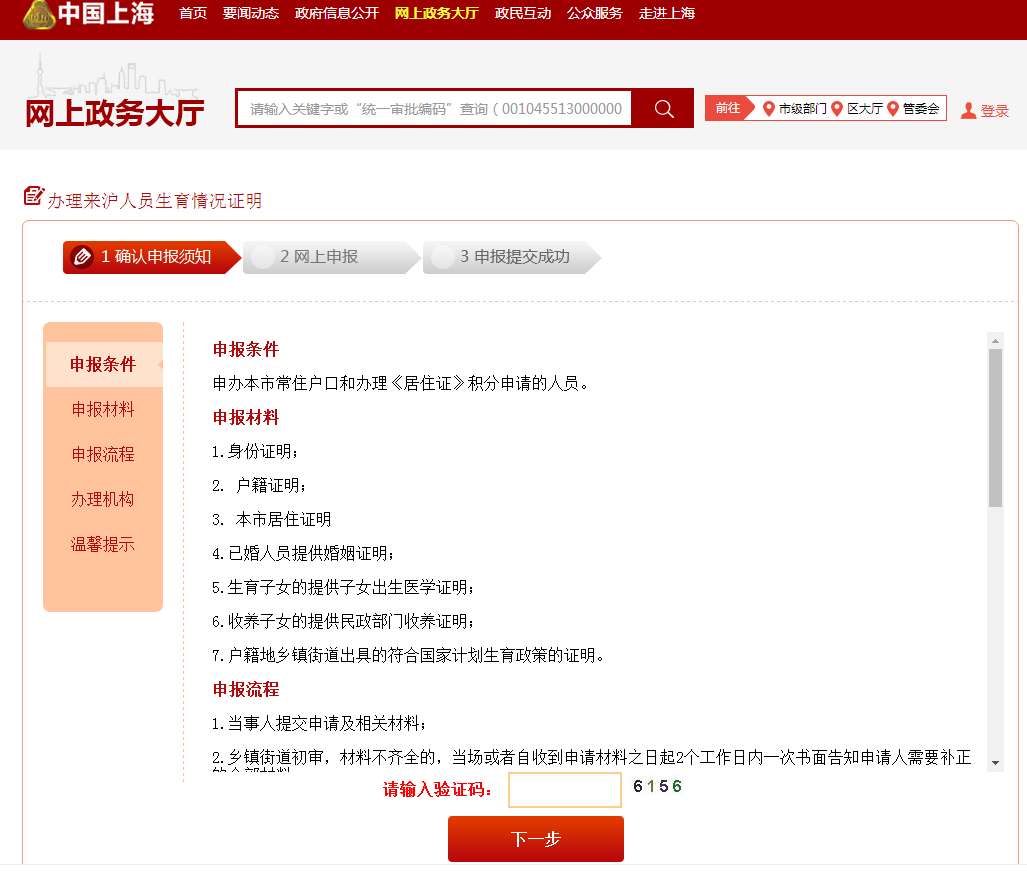Image resolution: width=1027 pixels, height=872 pixels.
Task: Click the 登录 login link
Action: 994,111
